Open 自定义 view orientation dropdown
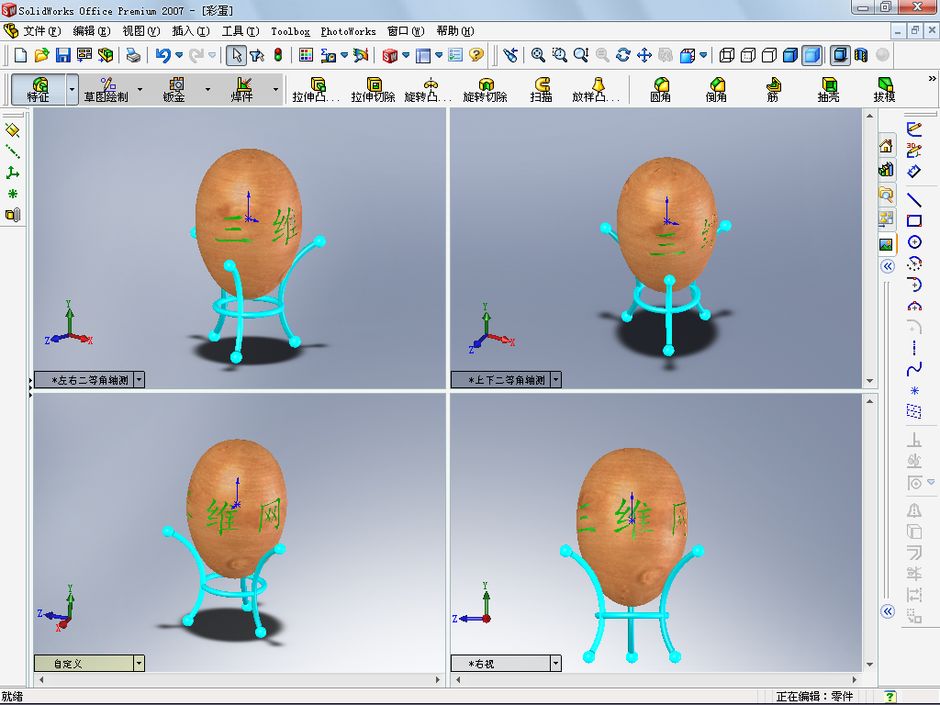Screen dimensions: 940x705 click(x=139, y=663)
